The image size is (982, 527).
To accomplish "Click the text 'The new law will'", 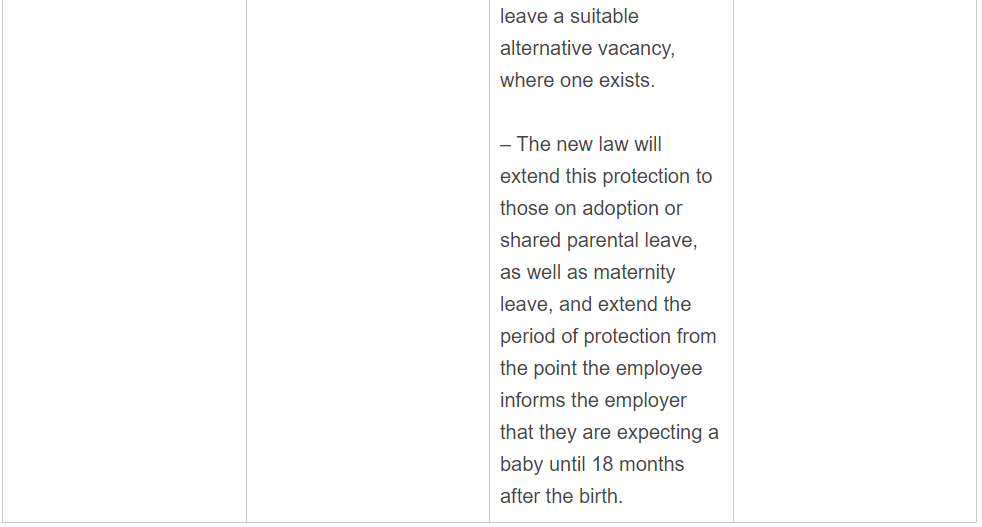I will [x=589, y=145].
